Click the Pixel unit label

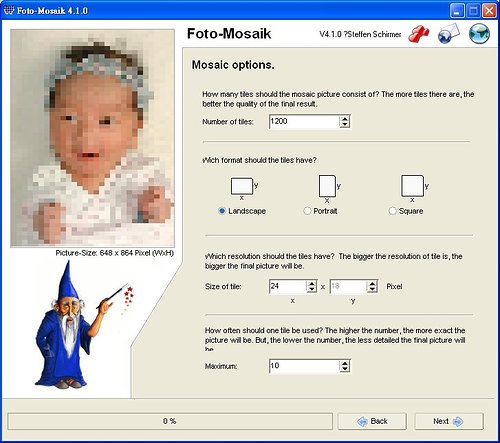[394, 287]
